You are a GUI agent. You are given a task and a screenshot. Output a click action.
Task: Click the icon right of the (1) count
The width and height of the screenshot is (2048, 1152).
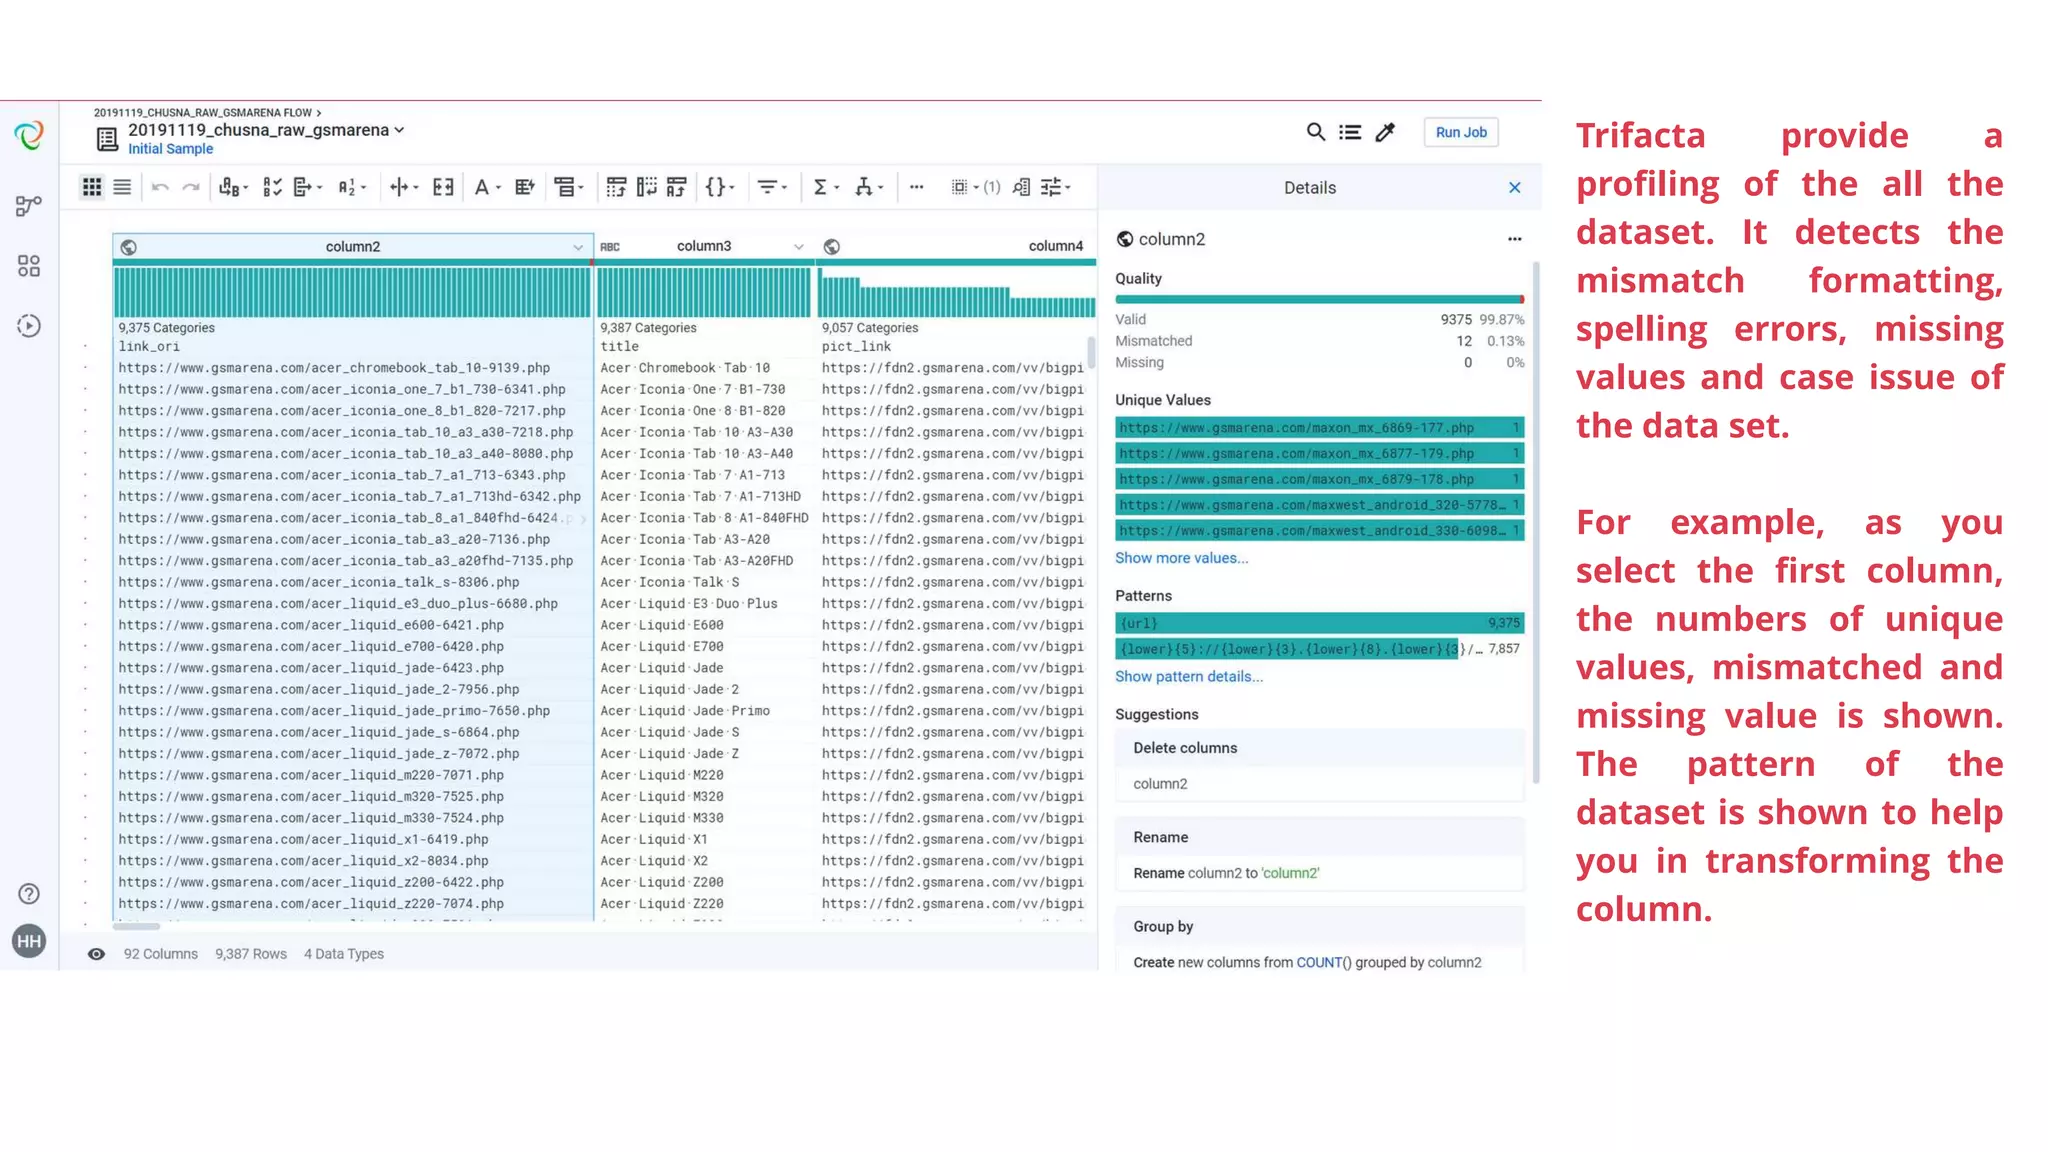(x=1021, y=187)
